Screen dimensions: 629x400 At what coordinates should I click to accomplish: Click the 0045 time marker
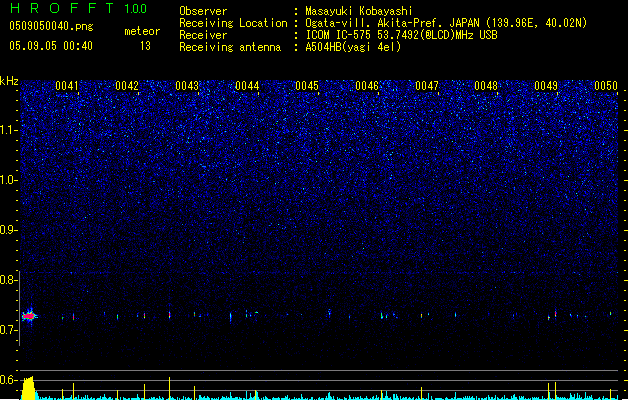307,86
